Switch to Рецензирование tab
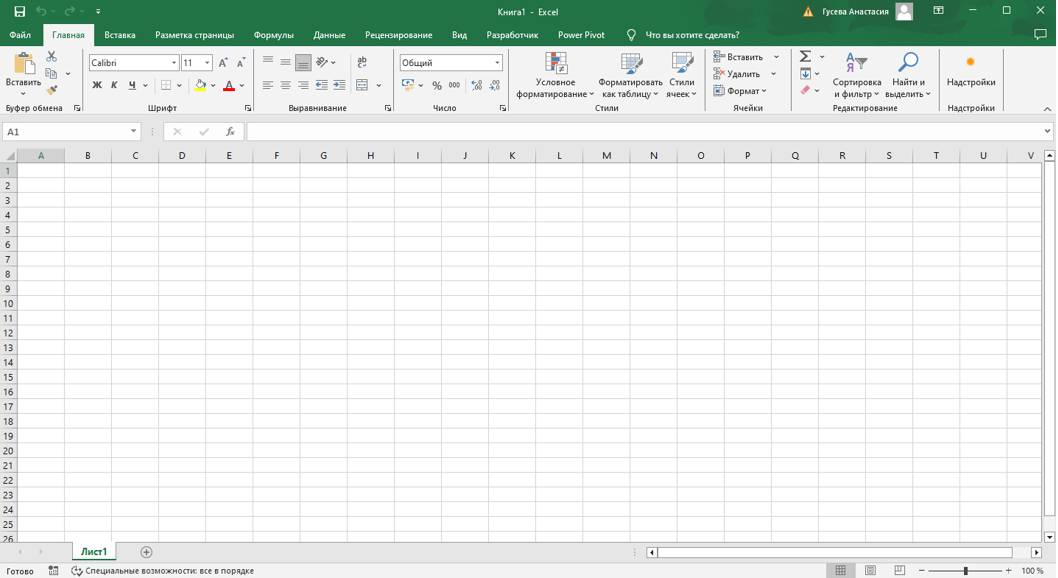The height and width of the screenshot is (578, 1058). click(398, 34)
